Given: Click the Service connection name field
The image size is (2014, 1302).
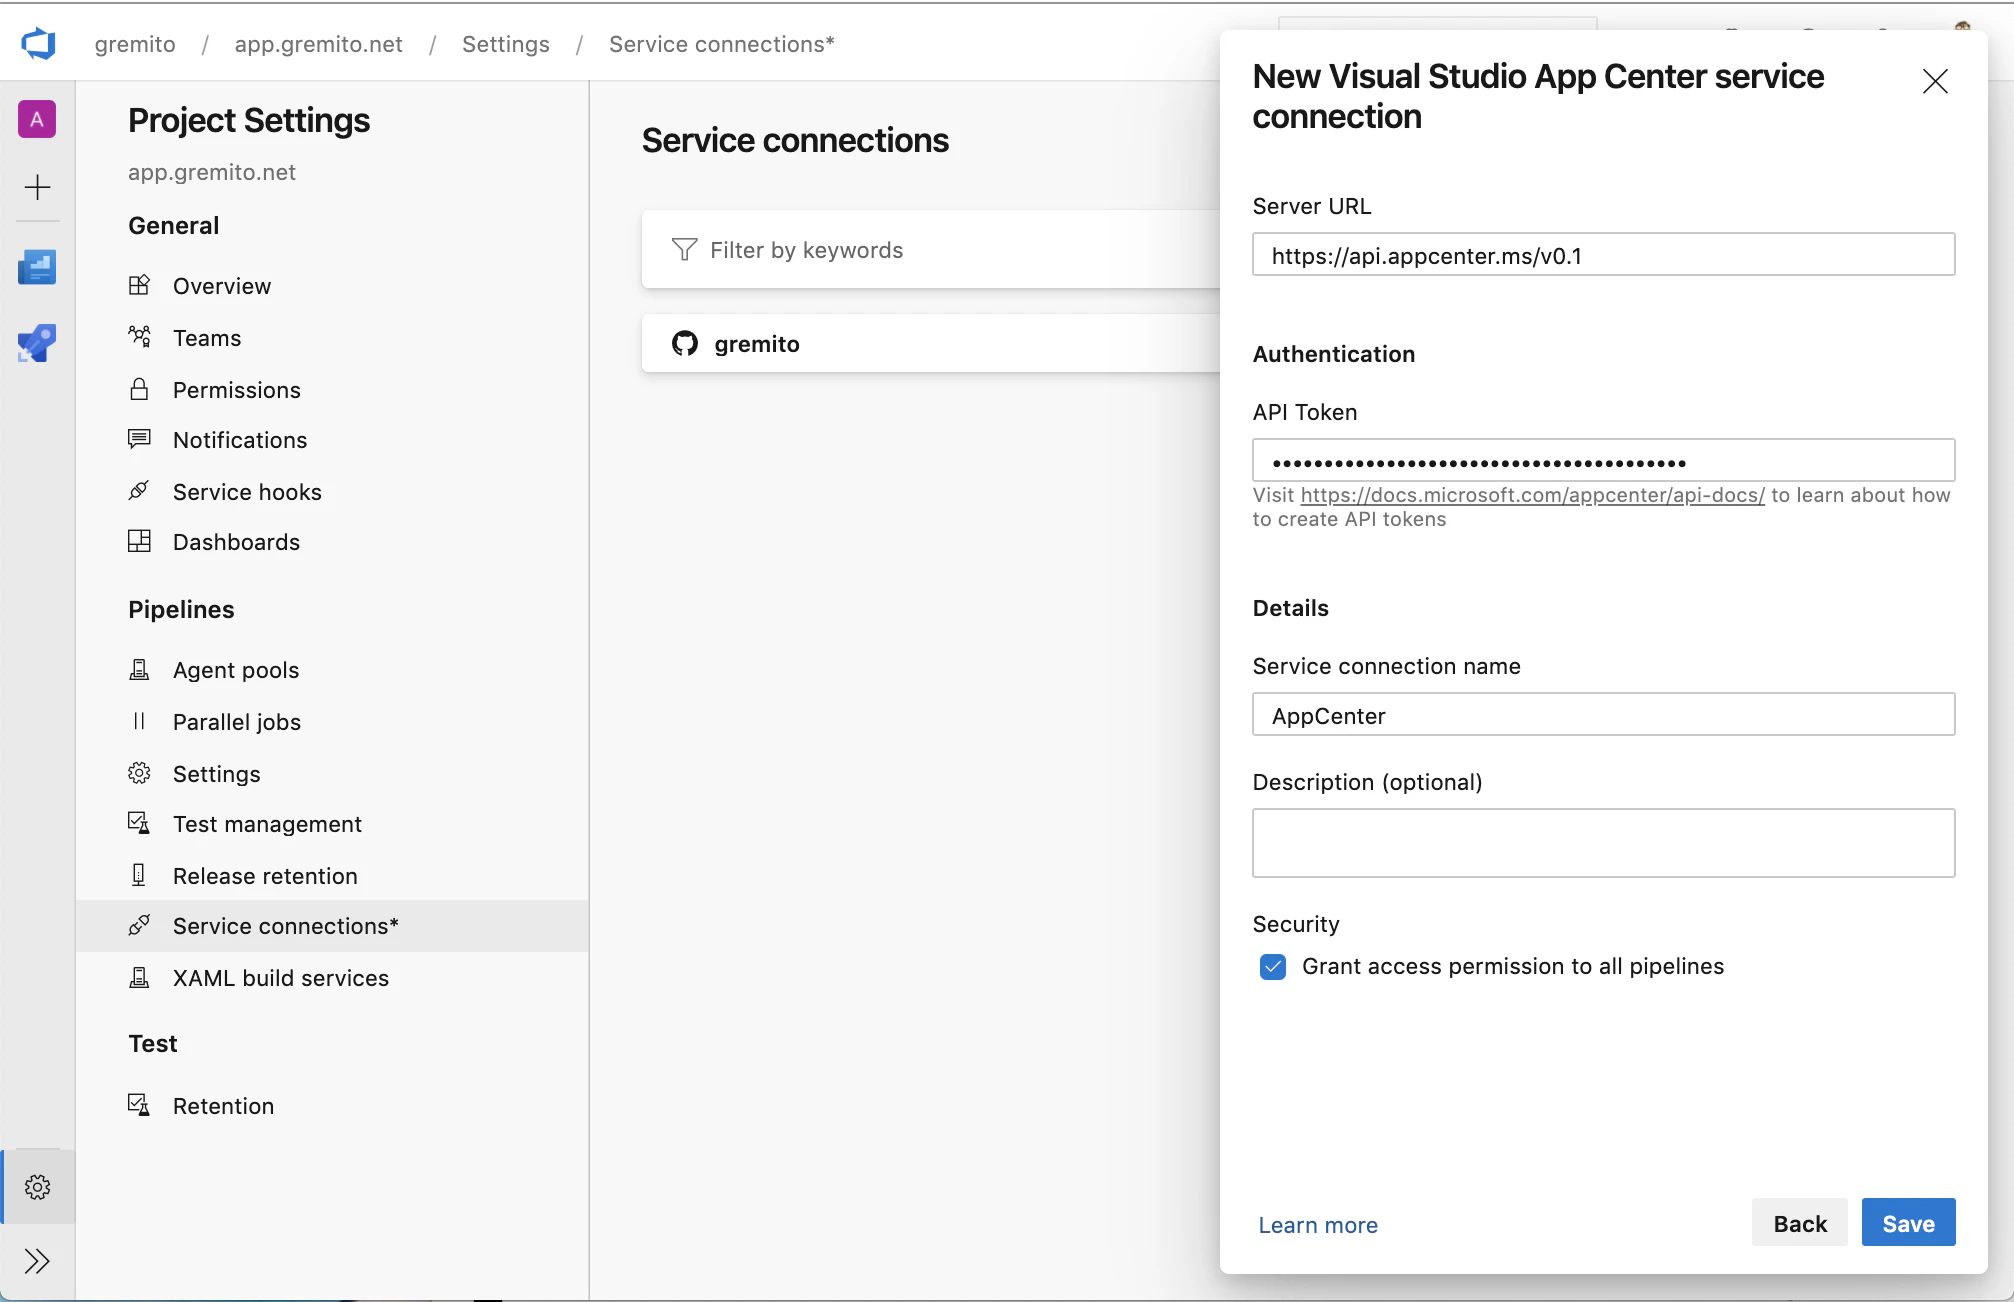Looking at the screenshot, I should point(1603,715).
